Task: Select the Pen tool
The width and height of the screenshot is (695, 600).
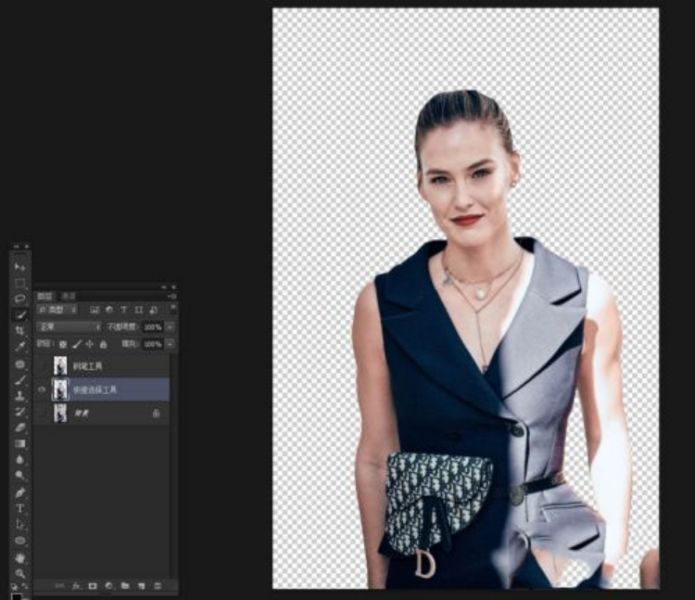Action: coord(20,492)
